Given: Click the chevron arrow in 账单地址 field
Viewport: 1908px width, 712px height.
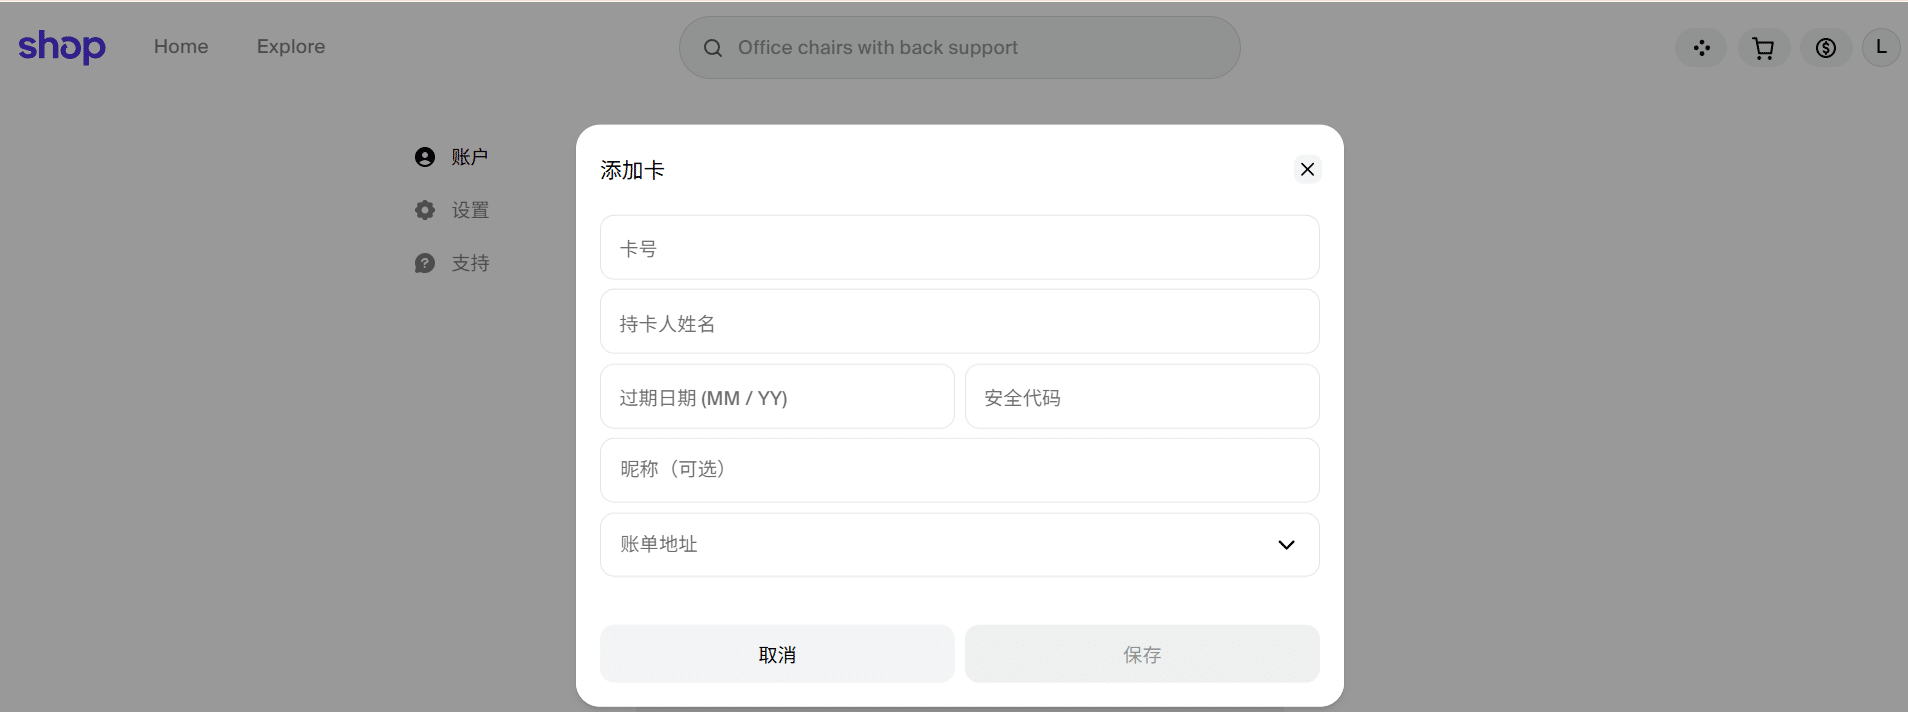Looking at the screenshot, I should click(1287, 545).
